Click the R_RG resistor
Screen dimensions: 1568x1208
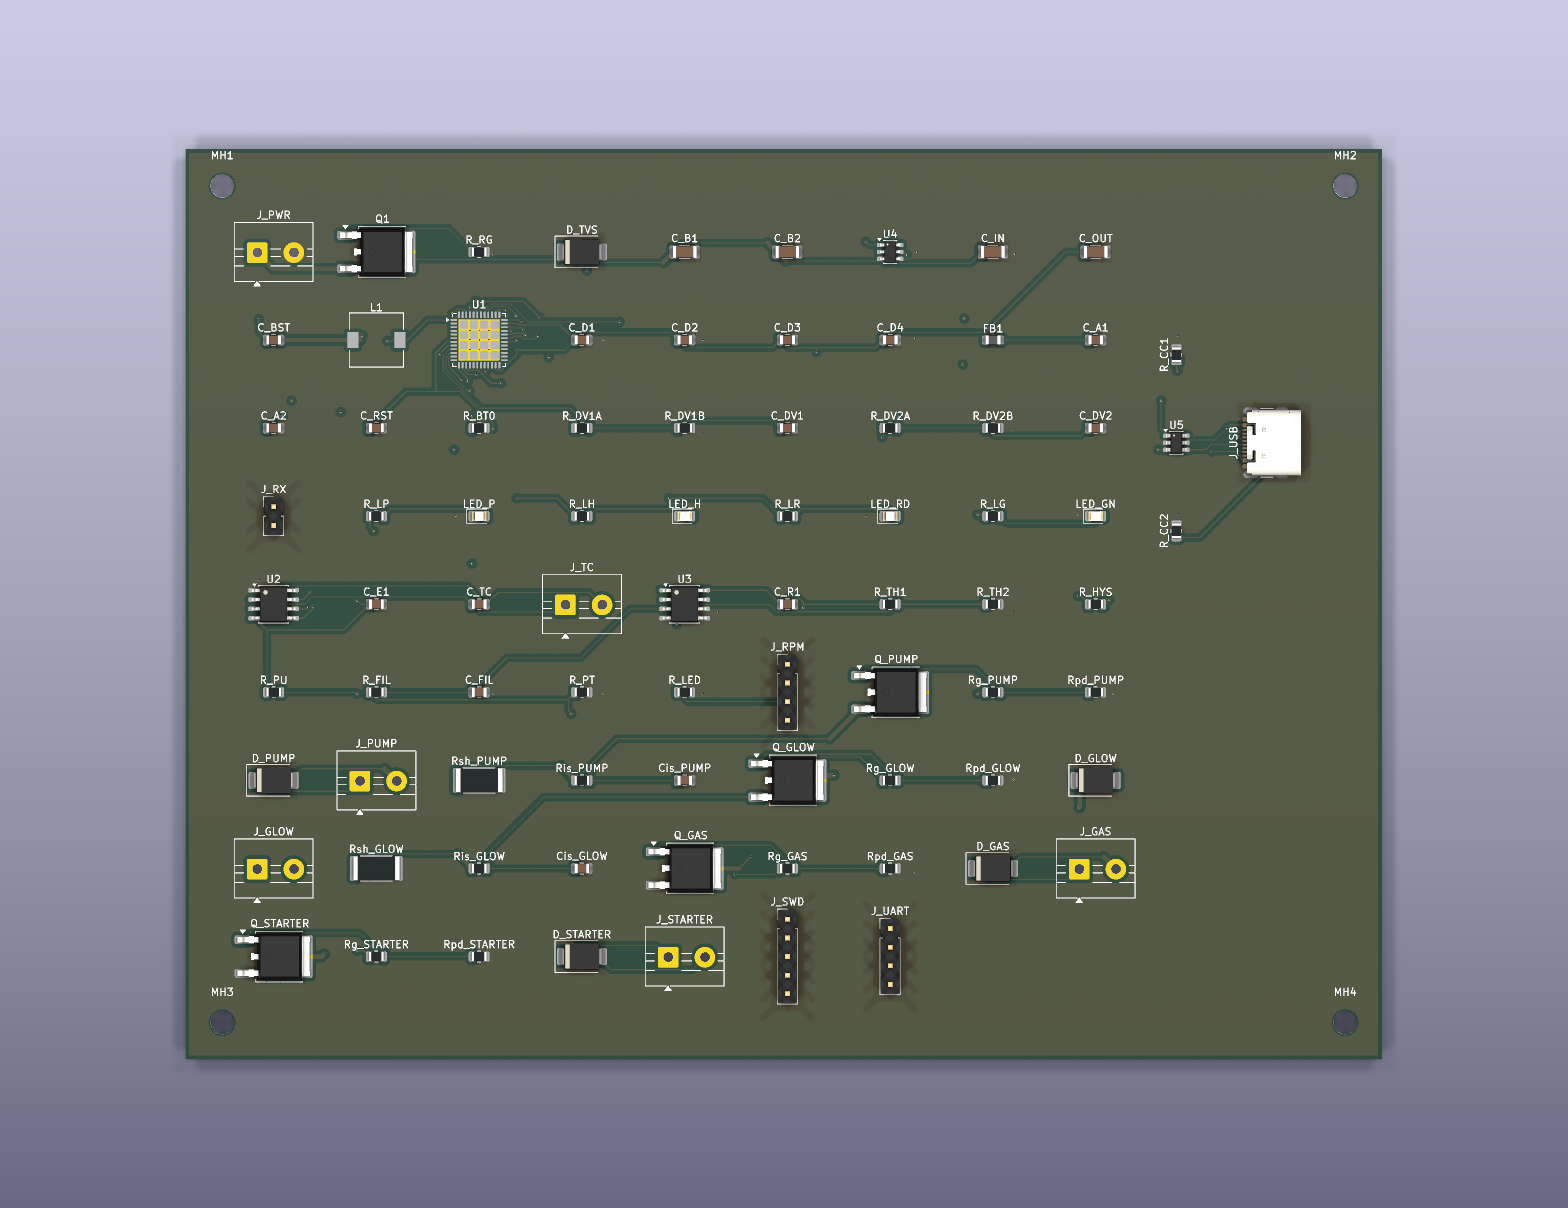[x=479, y=252]
